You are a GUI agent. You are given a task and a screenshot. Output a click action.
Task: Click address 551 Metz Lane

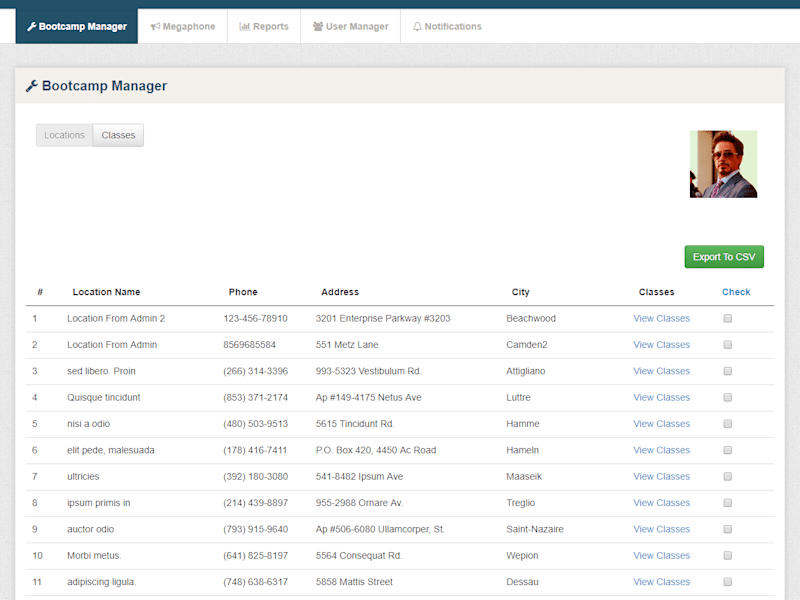point(347,345)
